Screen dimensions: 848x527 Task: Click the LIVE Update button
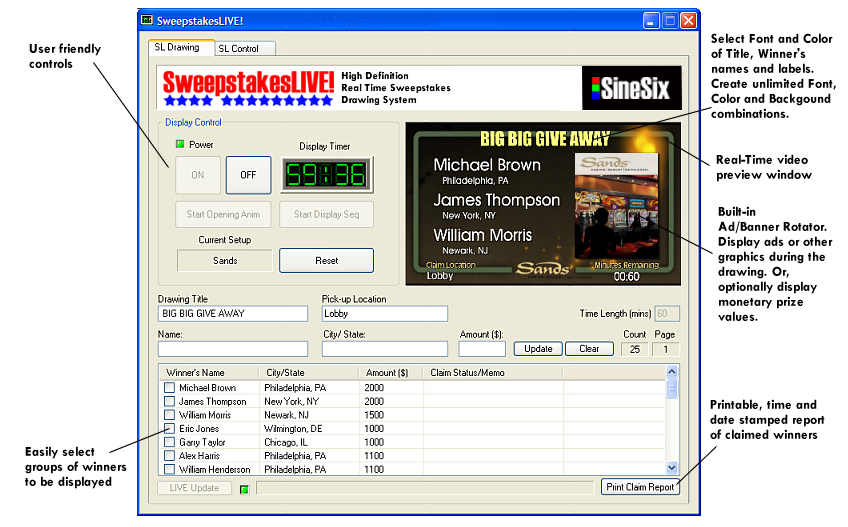click(194, 488)
